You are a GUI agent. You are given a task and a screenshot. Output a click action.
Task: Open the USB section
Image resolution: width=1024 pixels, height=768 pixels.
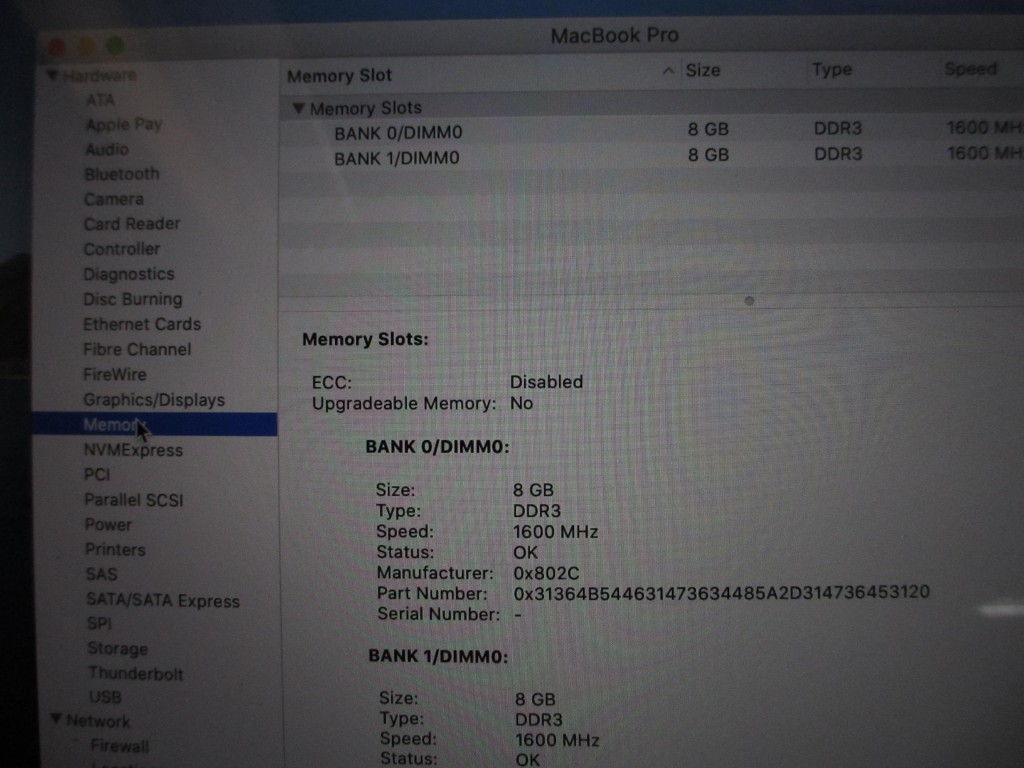click(105, 697)
